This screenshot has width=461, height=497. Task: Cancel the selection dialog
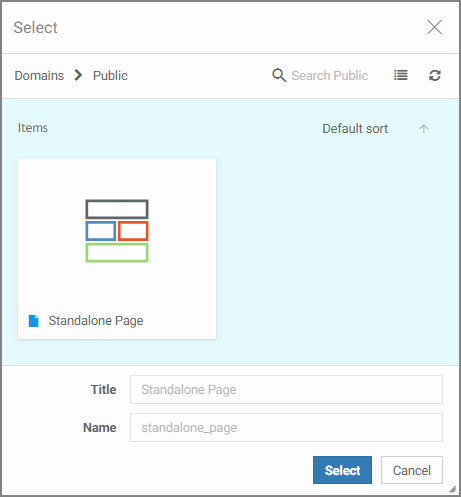412,470
